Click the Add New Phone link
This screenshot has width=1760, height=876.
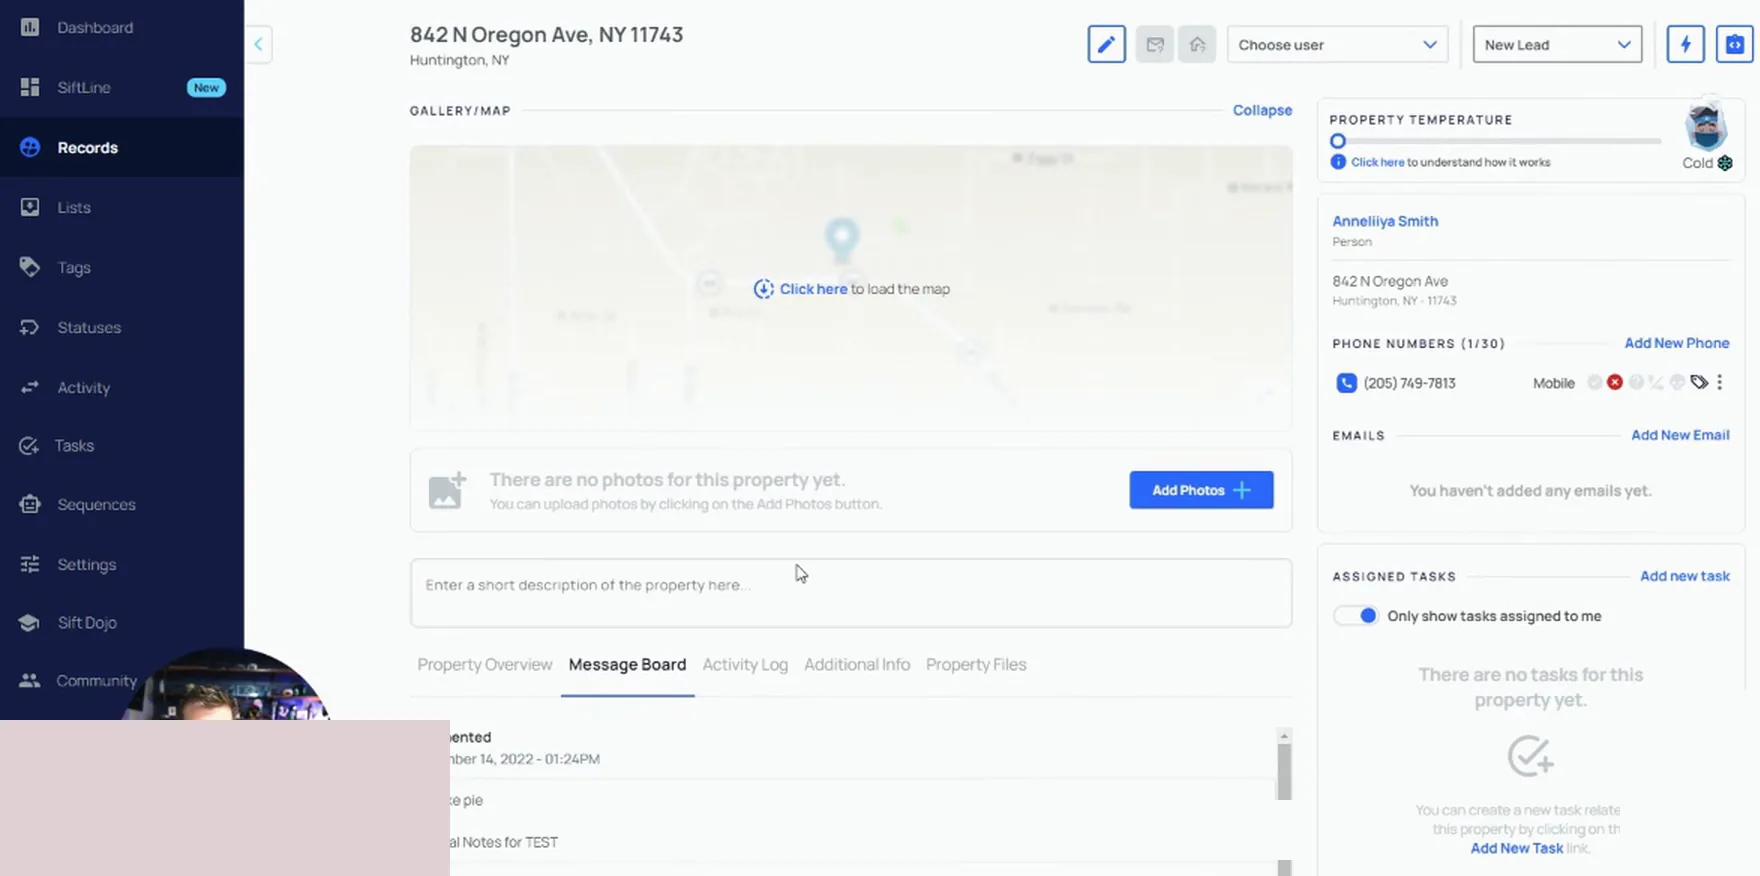click(1677, 343)
